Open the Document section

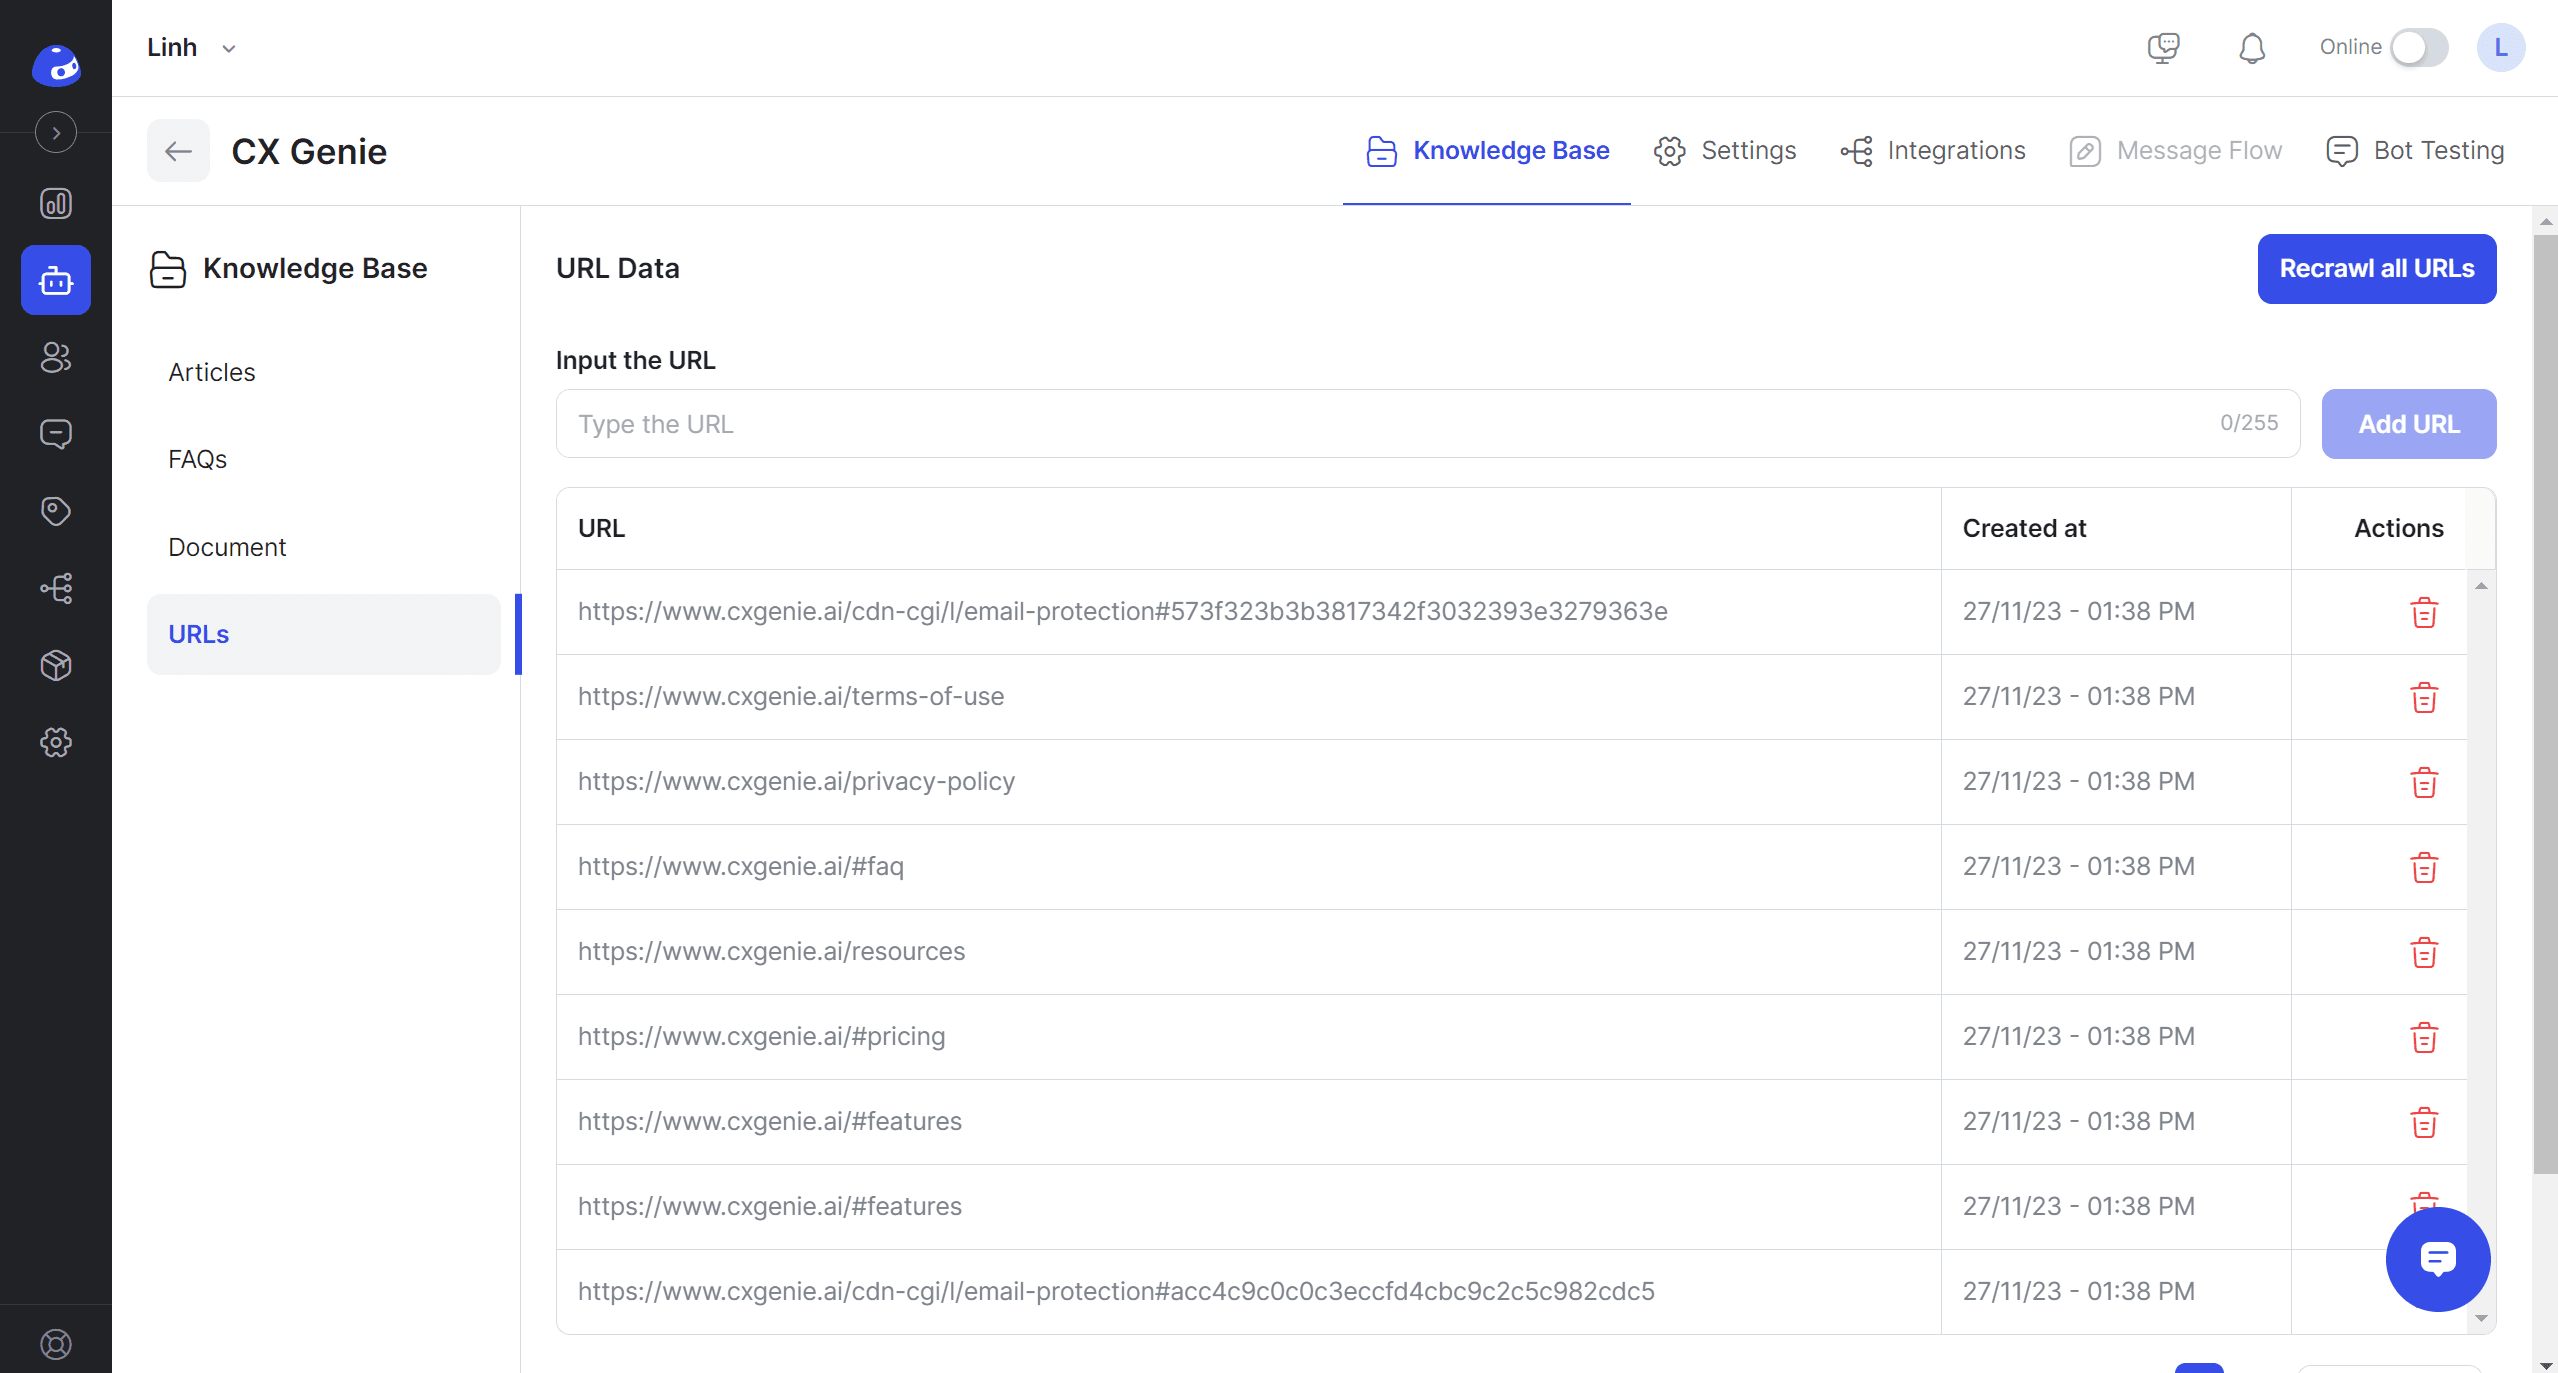tap(323, 547)
